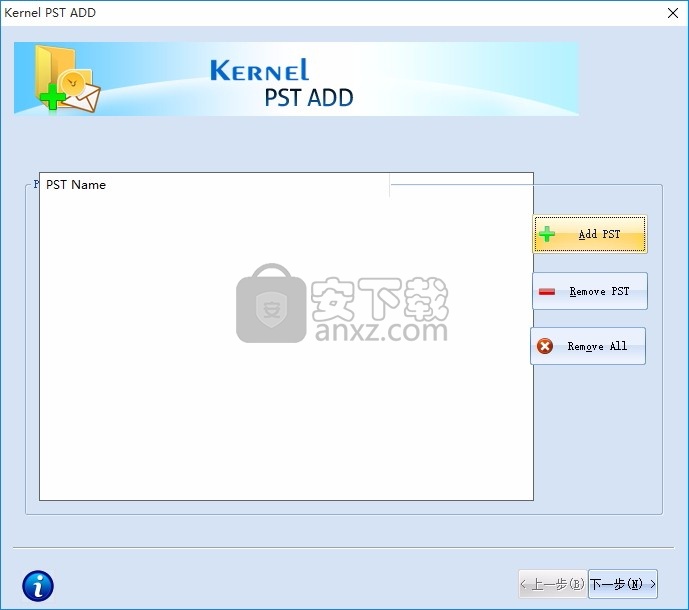Click the PST Name column header
The width and height of the screenshot is (689, 610).
(x=214, y=185)
